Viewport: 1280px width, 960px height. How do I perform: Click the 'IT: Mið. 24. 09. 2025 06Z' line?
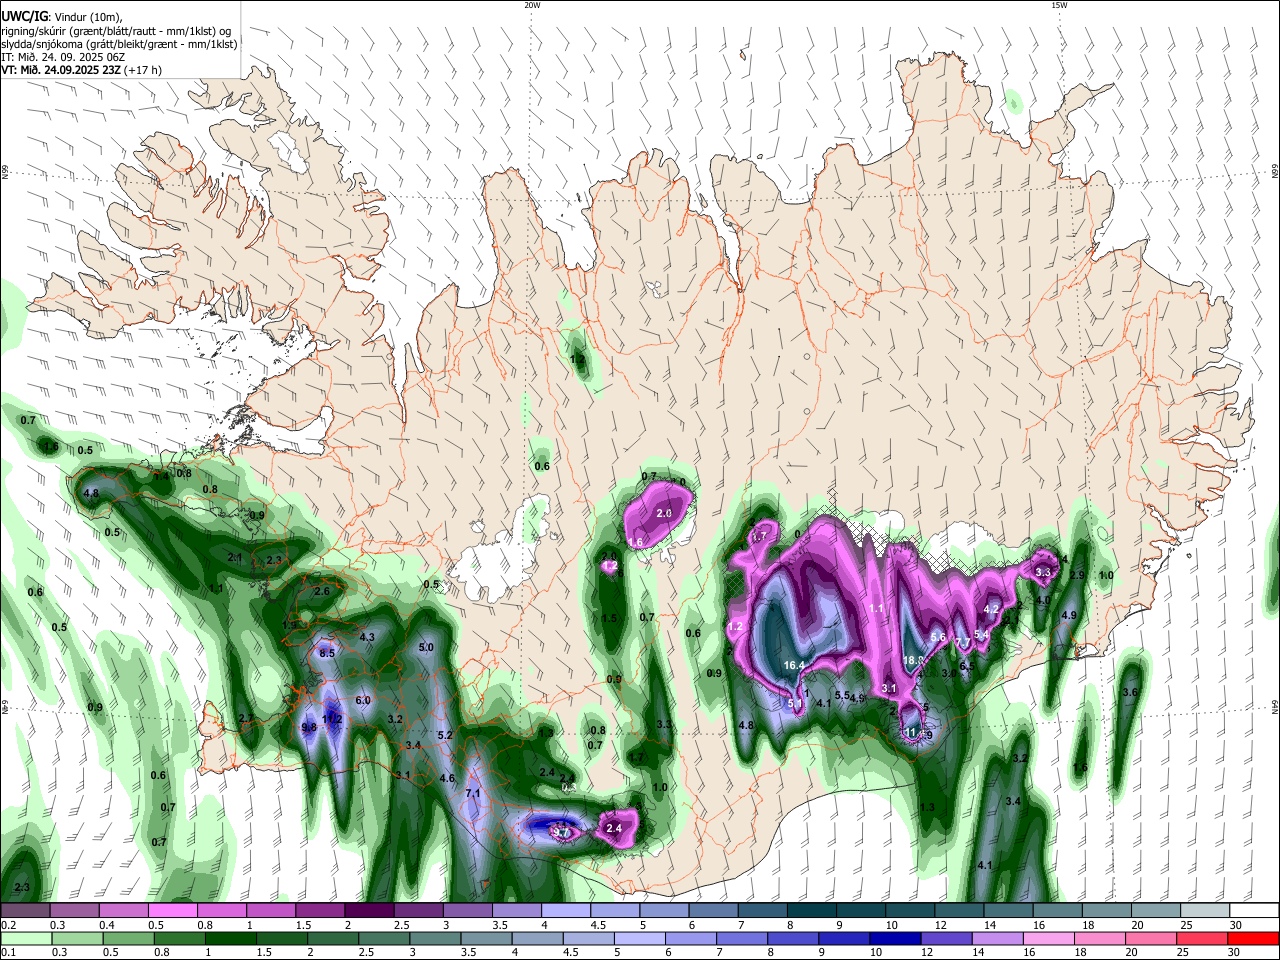64,57
